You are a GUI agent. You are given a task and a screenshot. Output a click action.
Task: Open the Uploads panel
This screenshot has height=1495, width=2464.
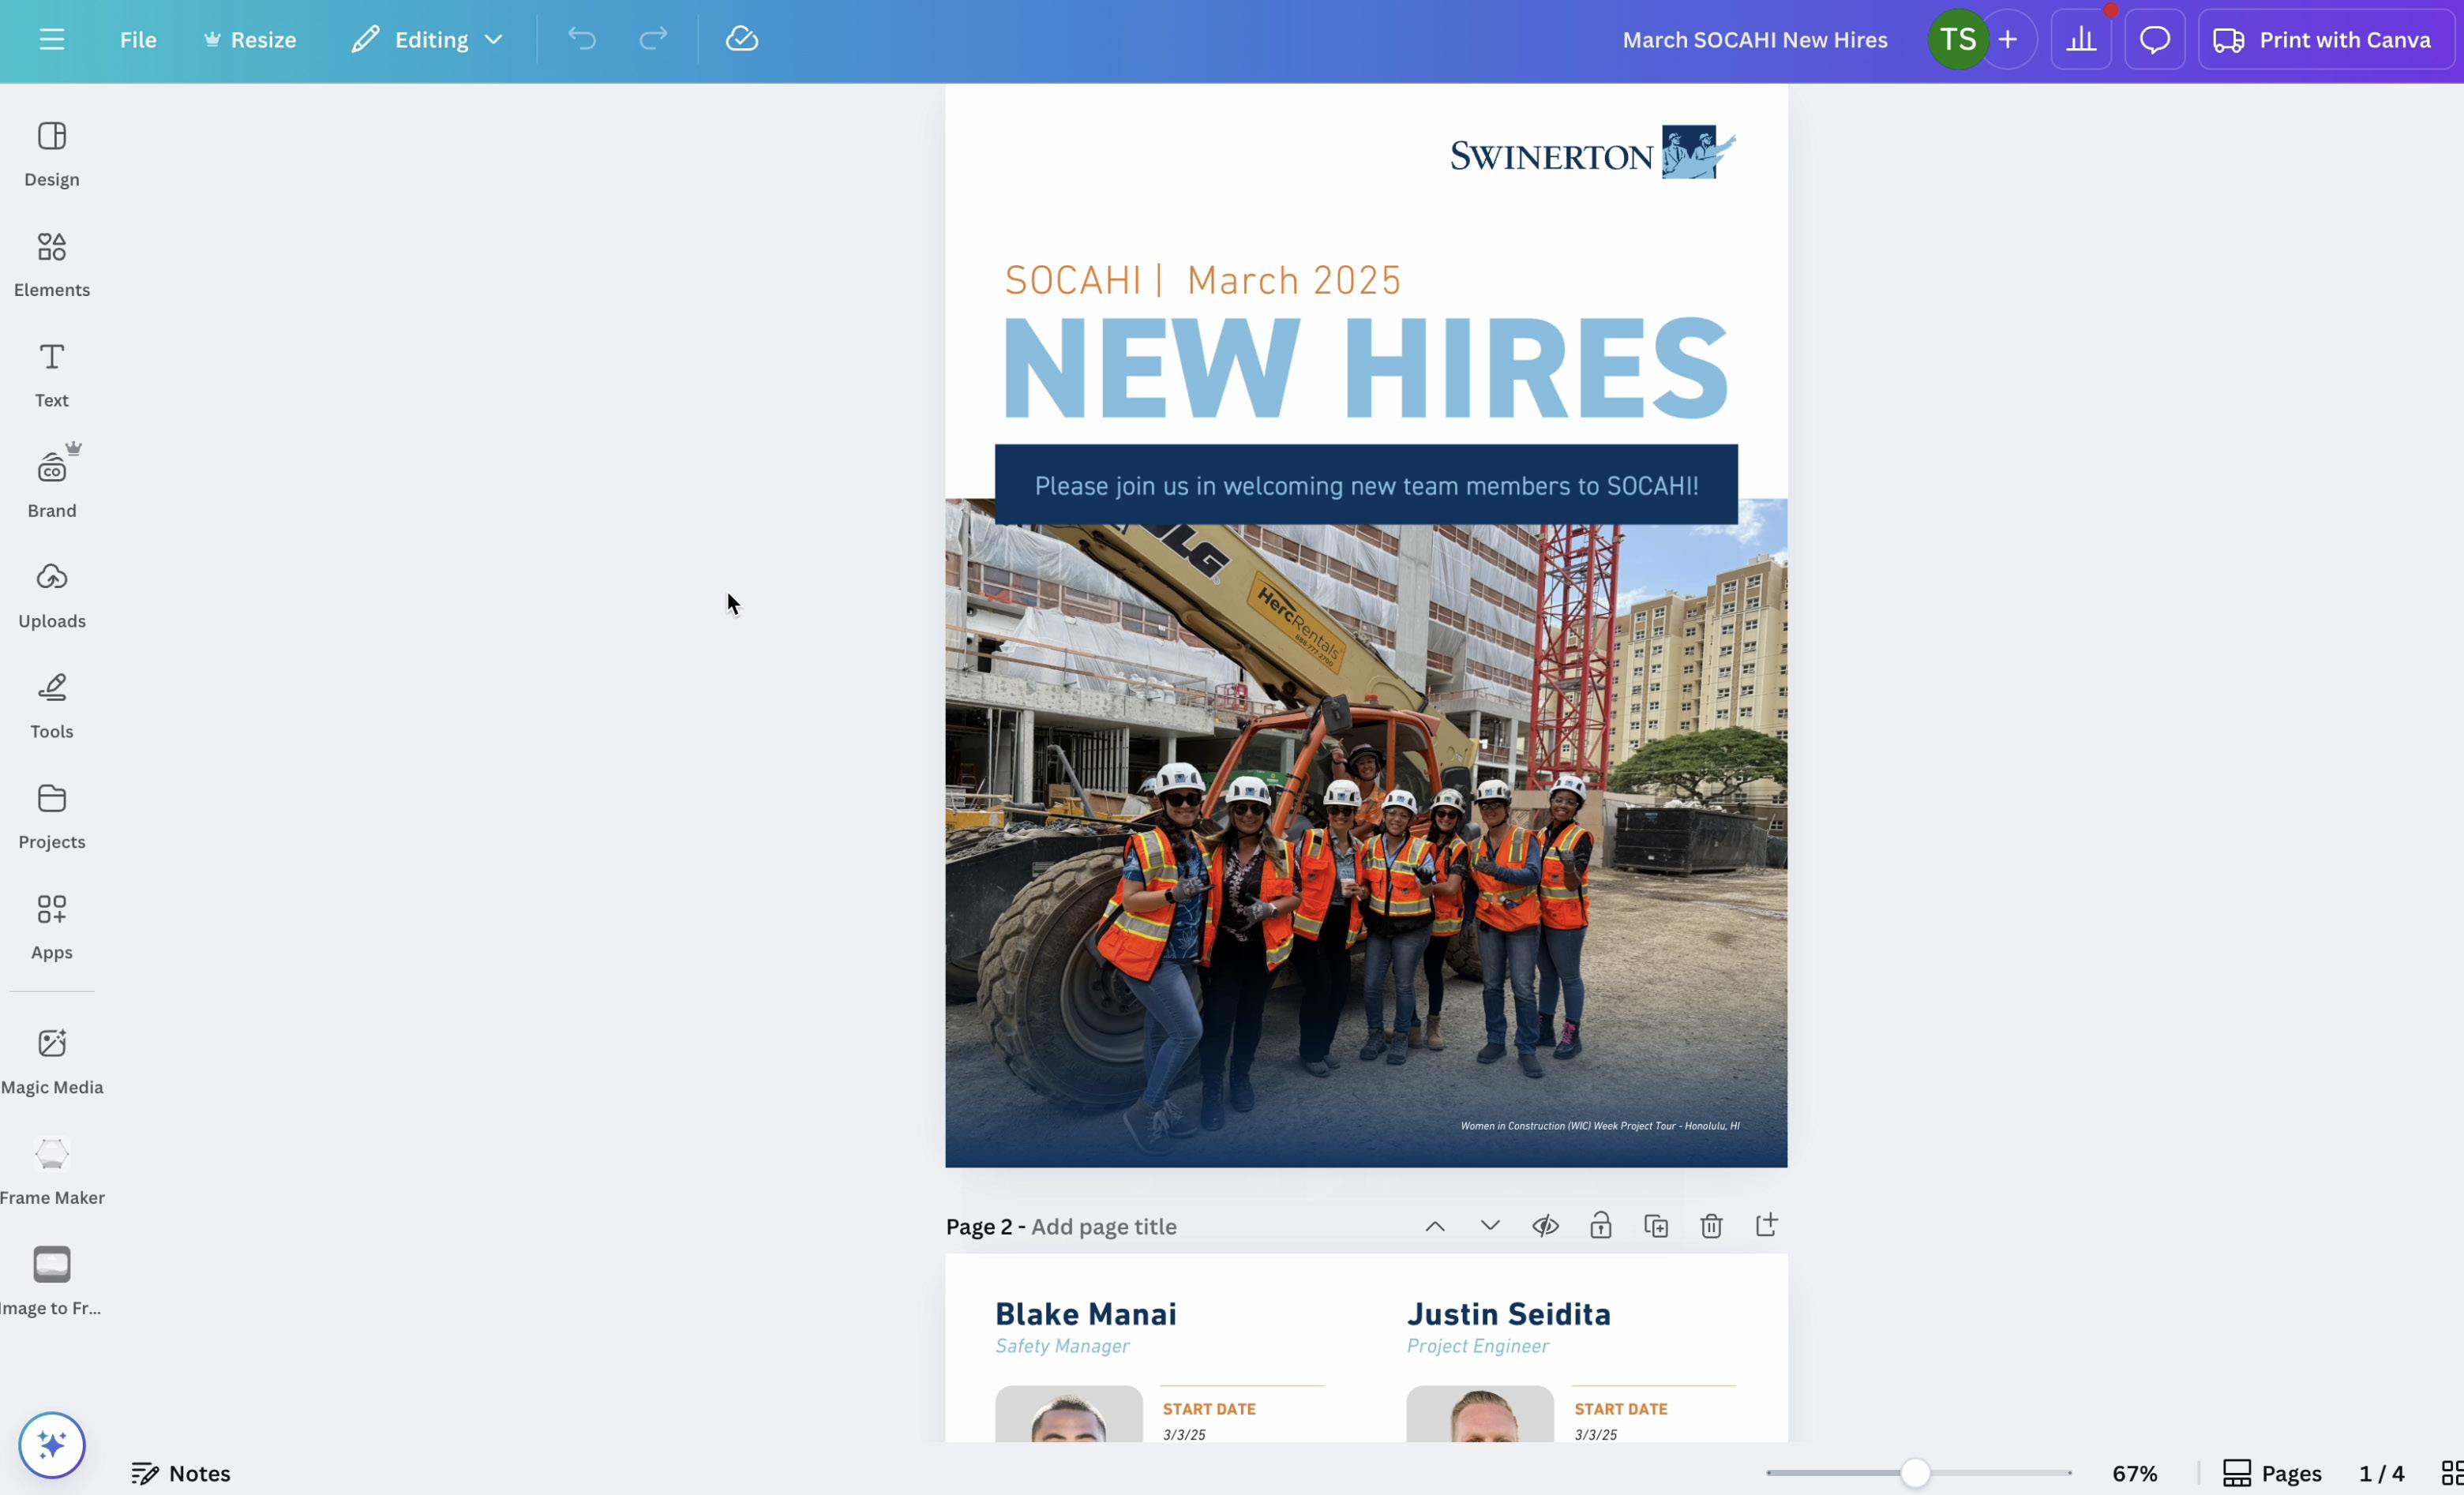[51, 595]
